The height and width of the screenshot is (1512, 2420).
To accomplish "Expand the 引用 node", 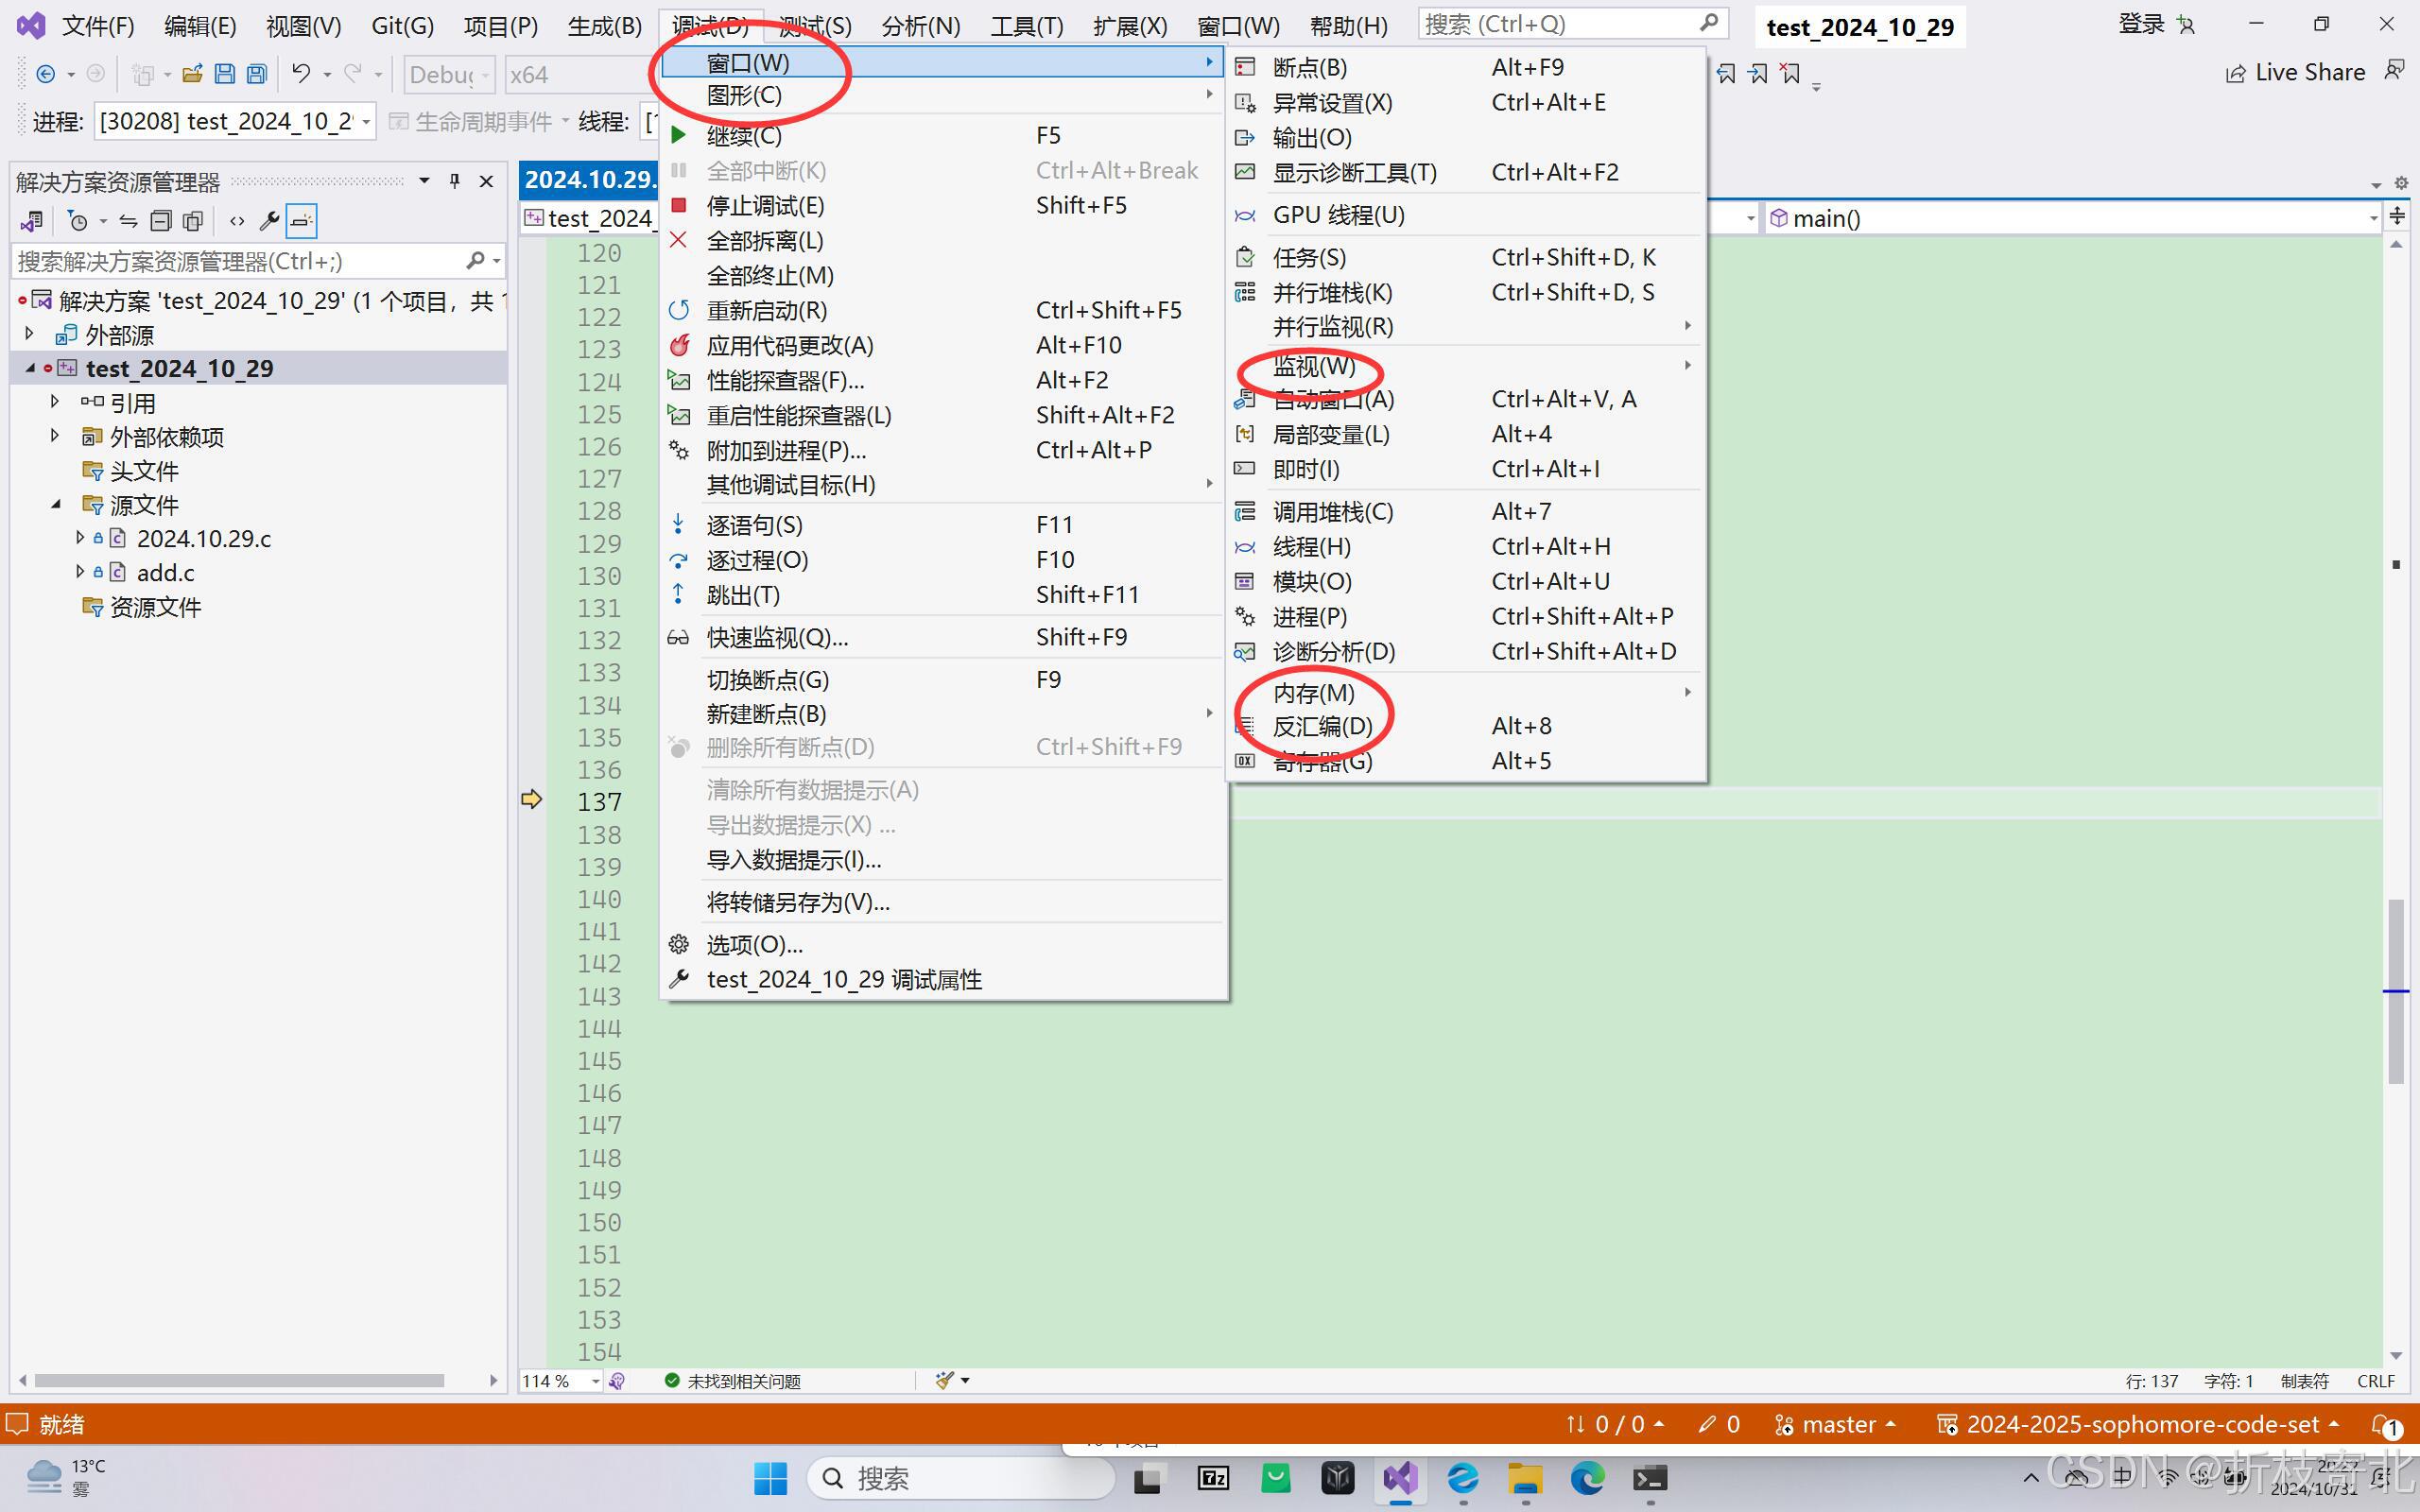I will pos(55,401).
